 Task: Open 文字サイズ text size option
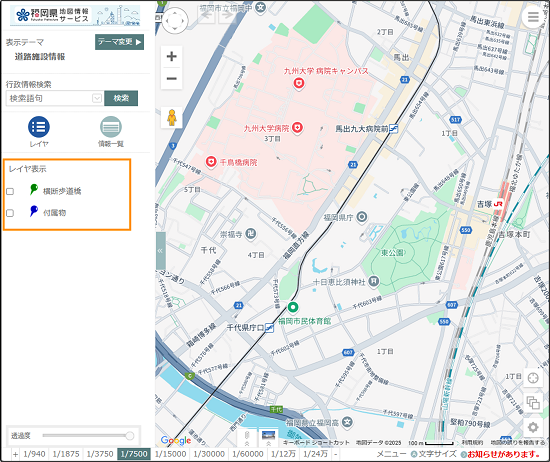click(434, 454)
